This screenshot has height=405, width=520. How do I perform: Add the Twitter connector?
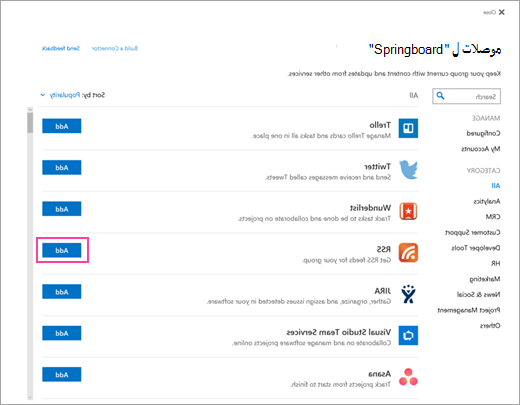(62, 167)
